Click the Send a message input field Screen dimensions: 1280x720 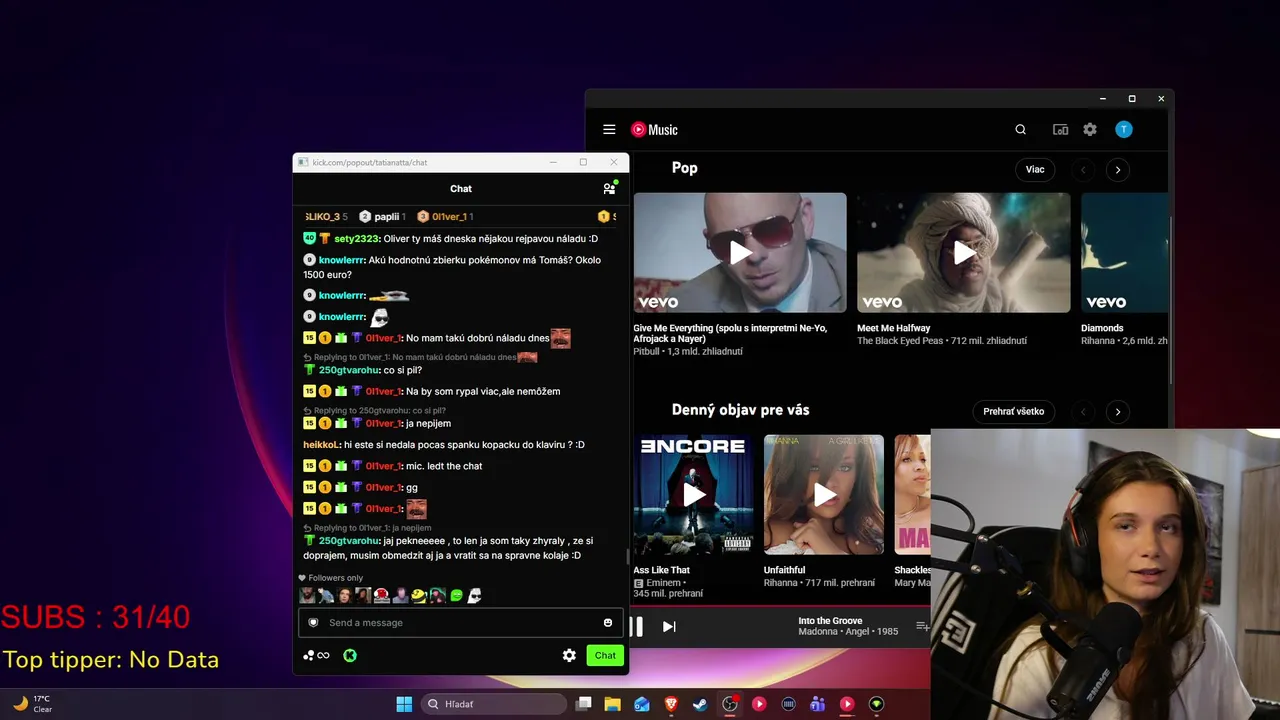click(x=461, y=623)
